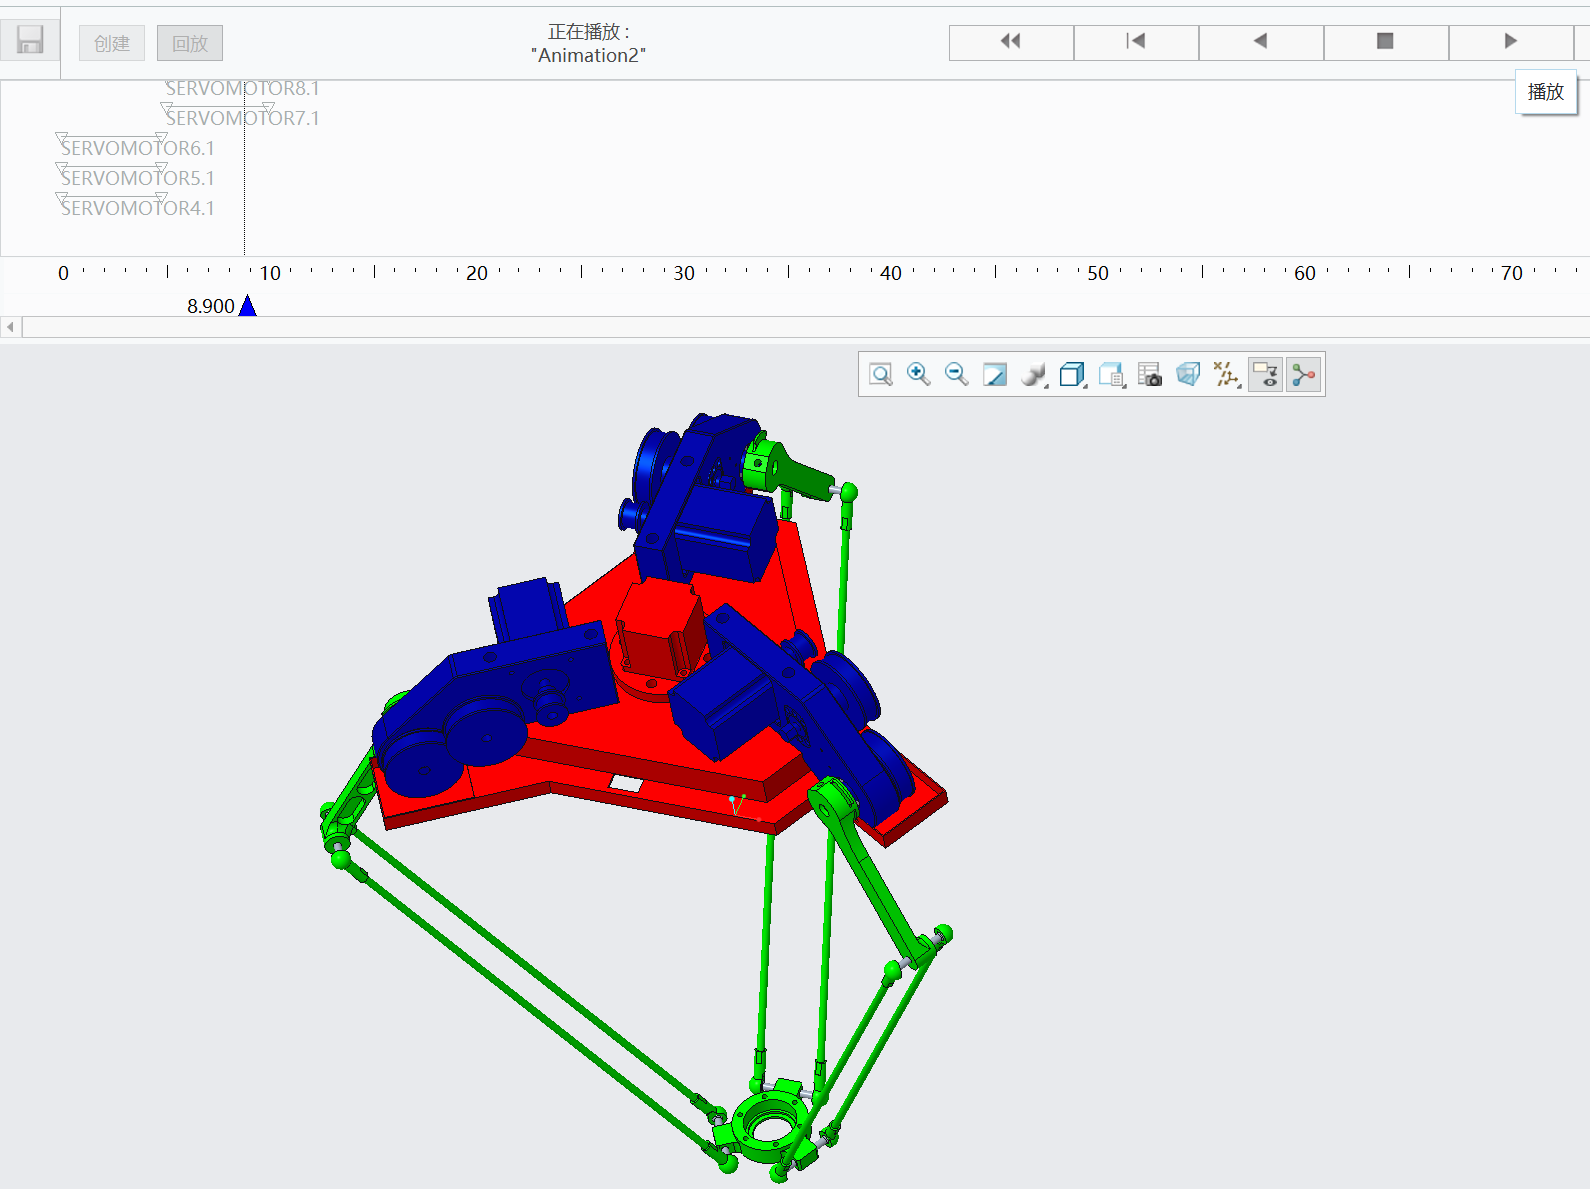
Task: Click the snapshot camera icon
Action: 1150,375
